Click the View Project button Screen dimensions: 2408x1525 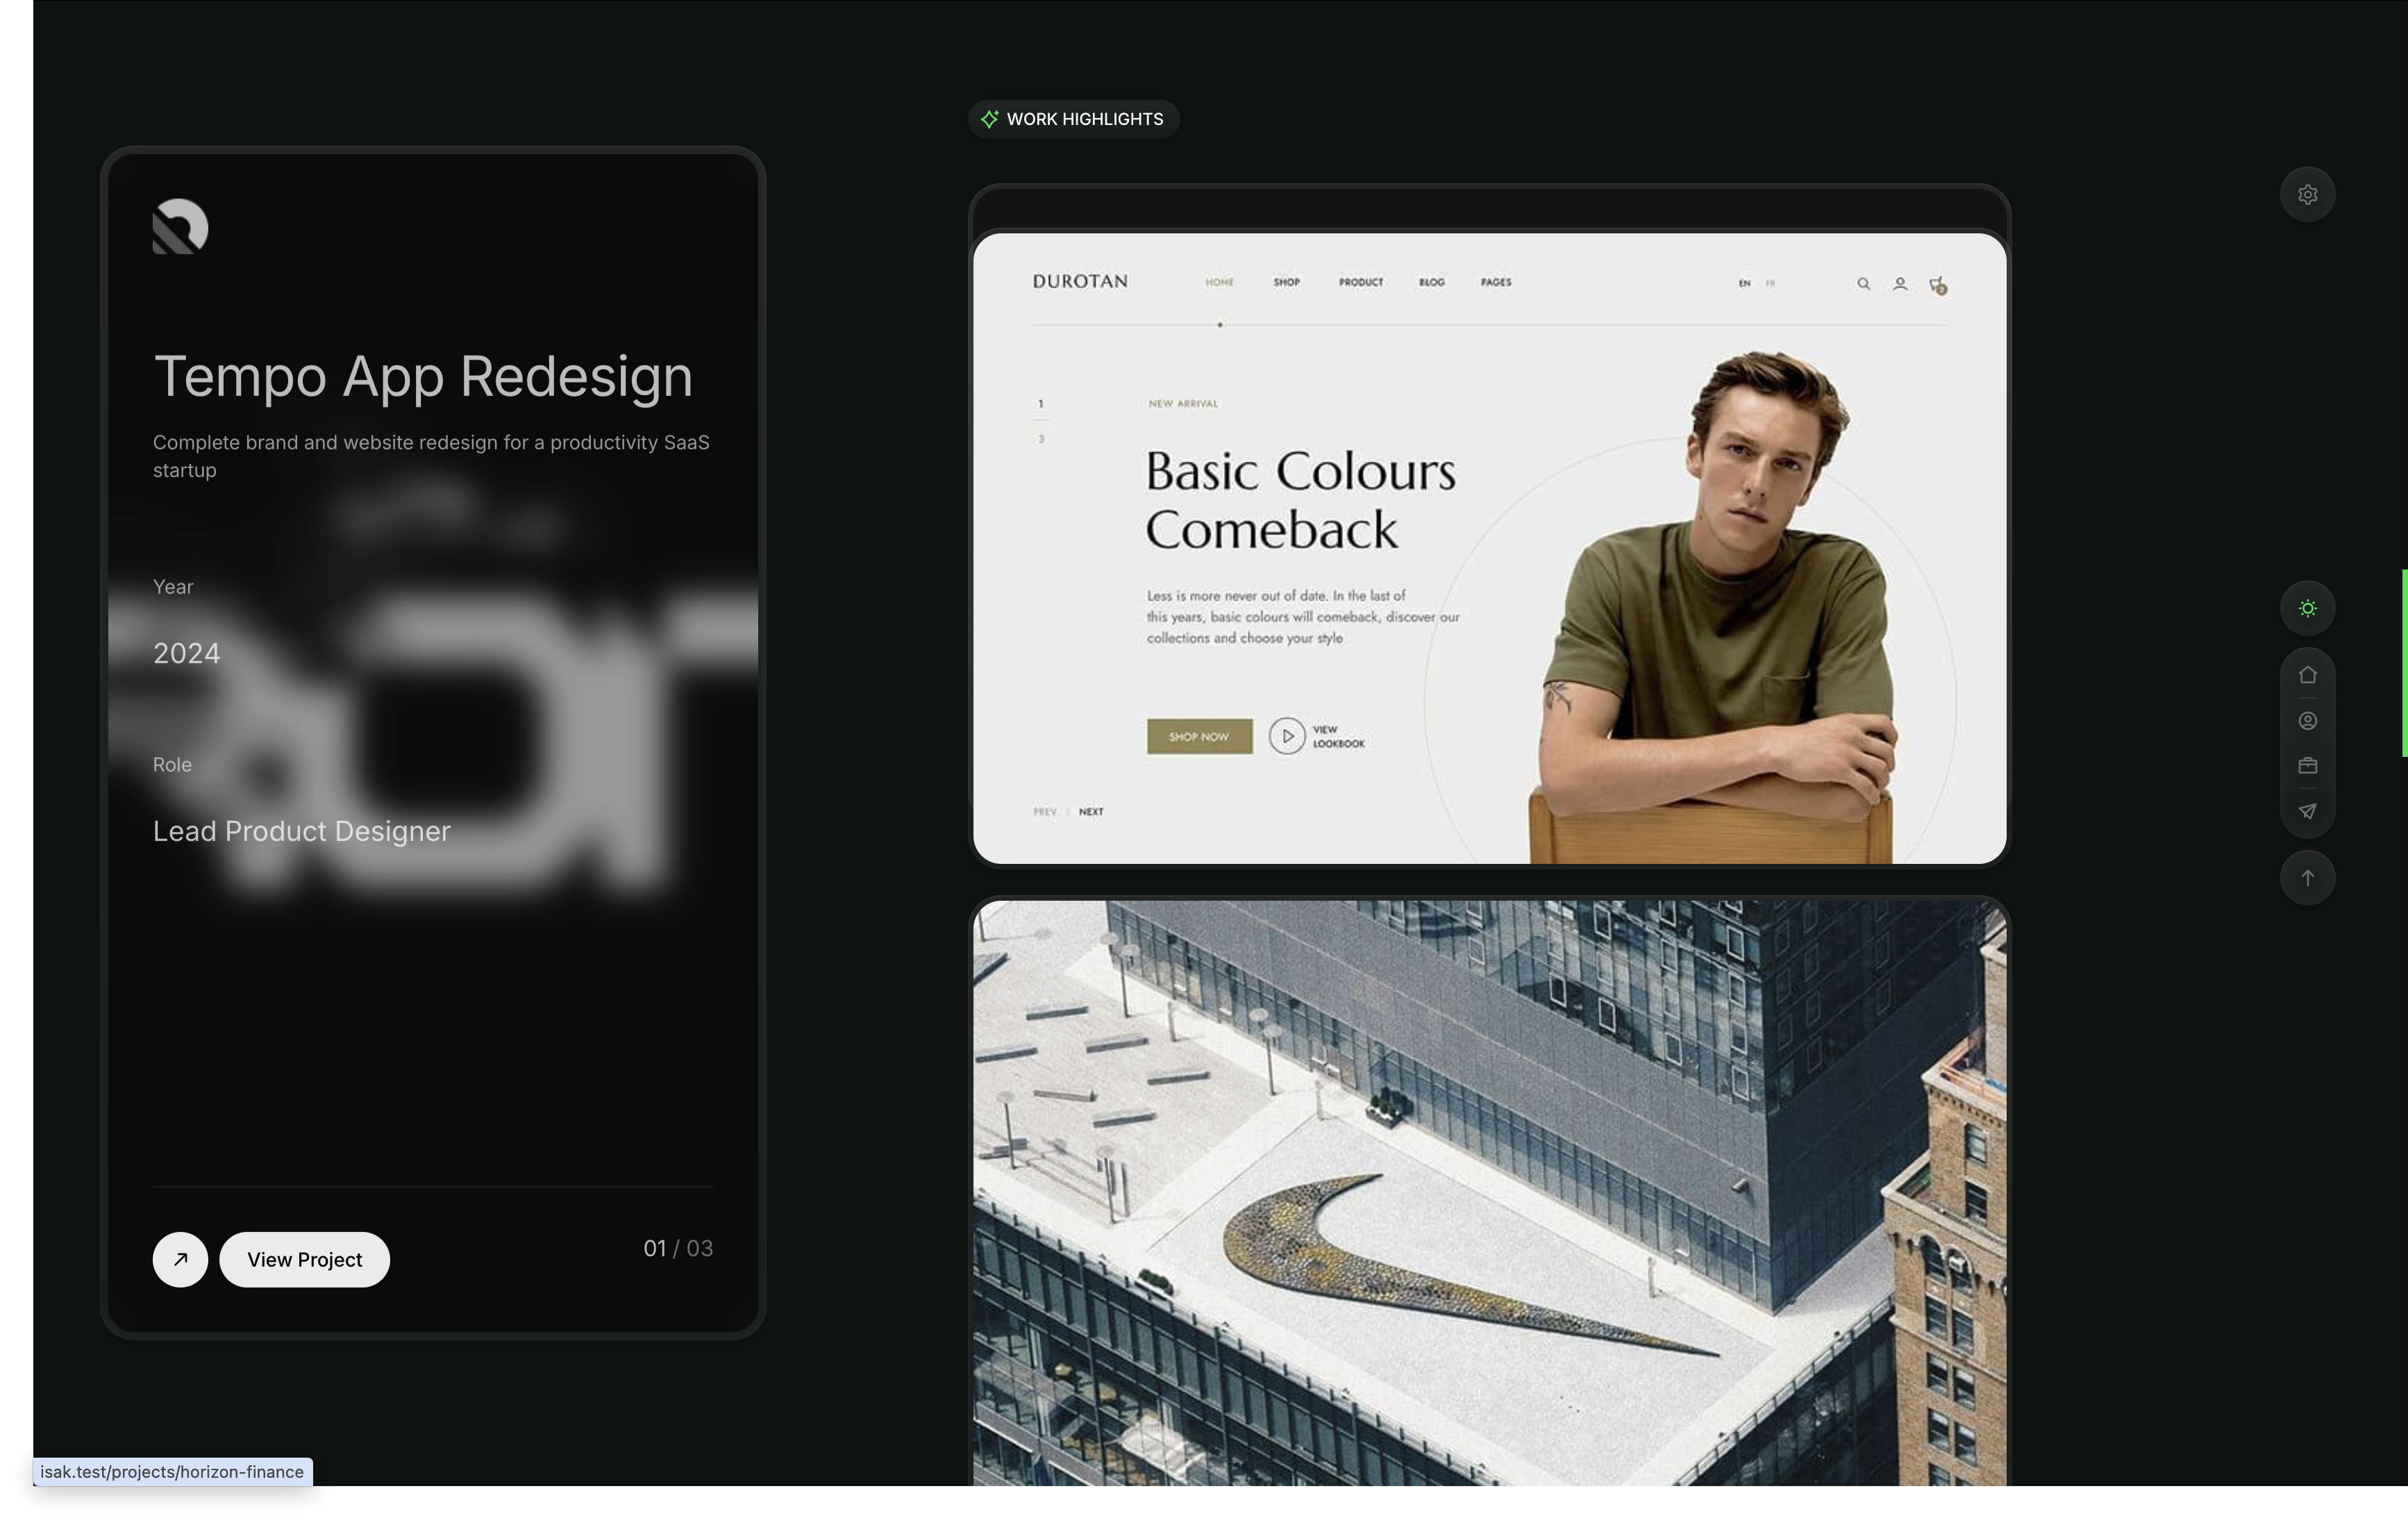point(304,1259)
